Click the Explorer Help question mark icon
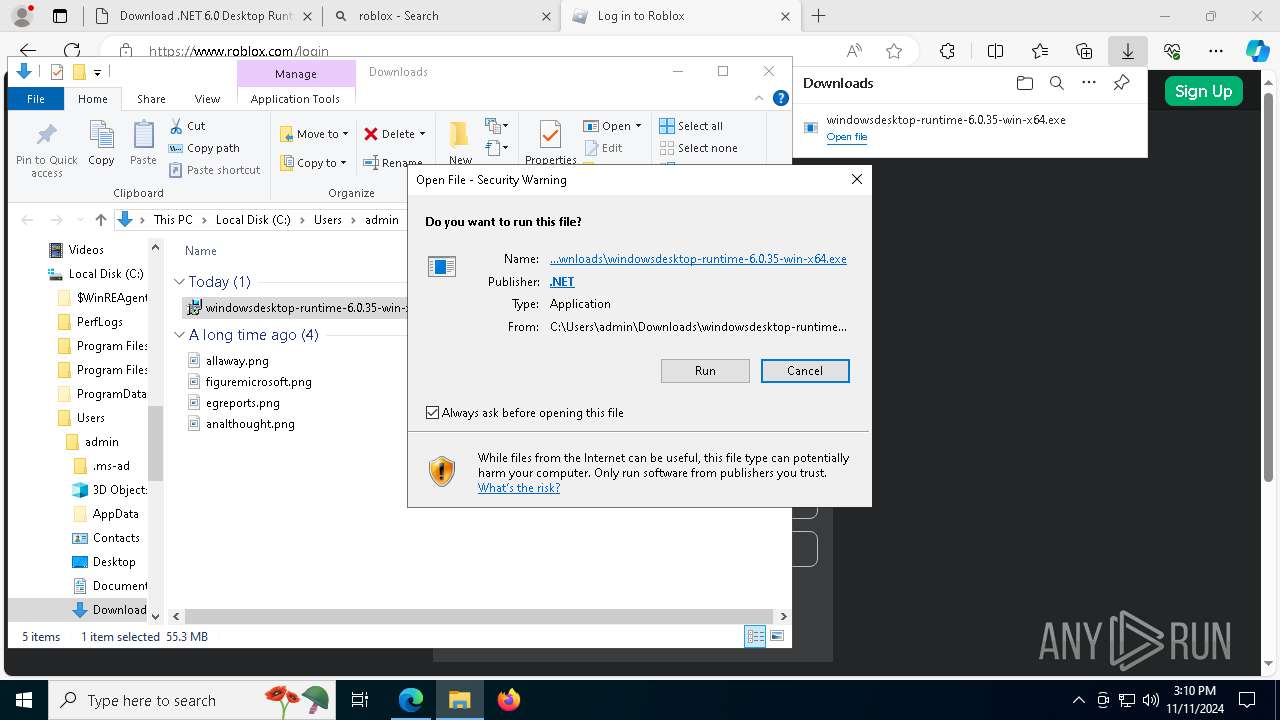1280x720 pixels. tap(781, 98)
